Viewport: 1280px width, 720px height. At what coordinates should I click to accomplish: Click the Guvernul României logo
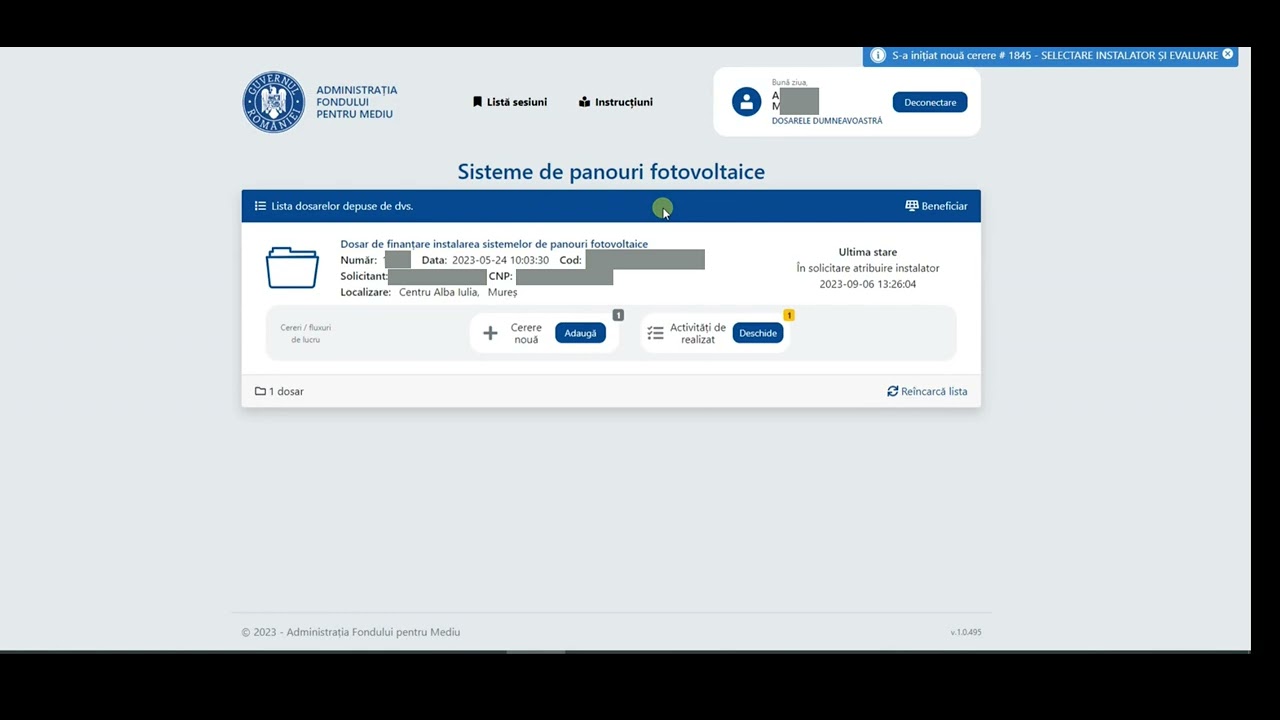(x=273, y=102)
